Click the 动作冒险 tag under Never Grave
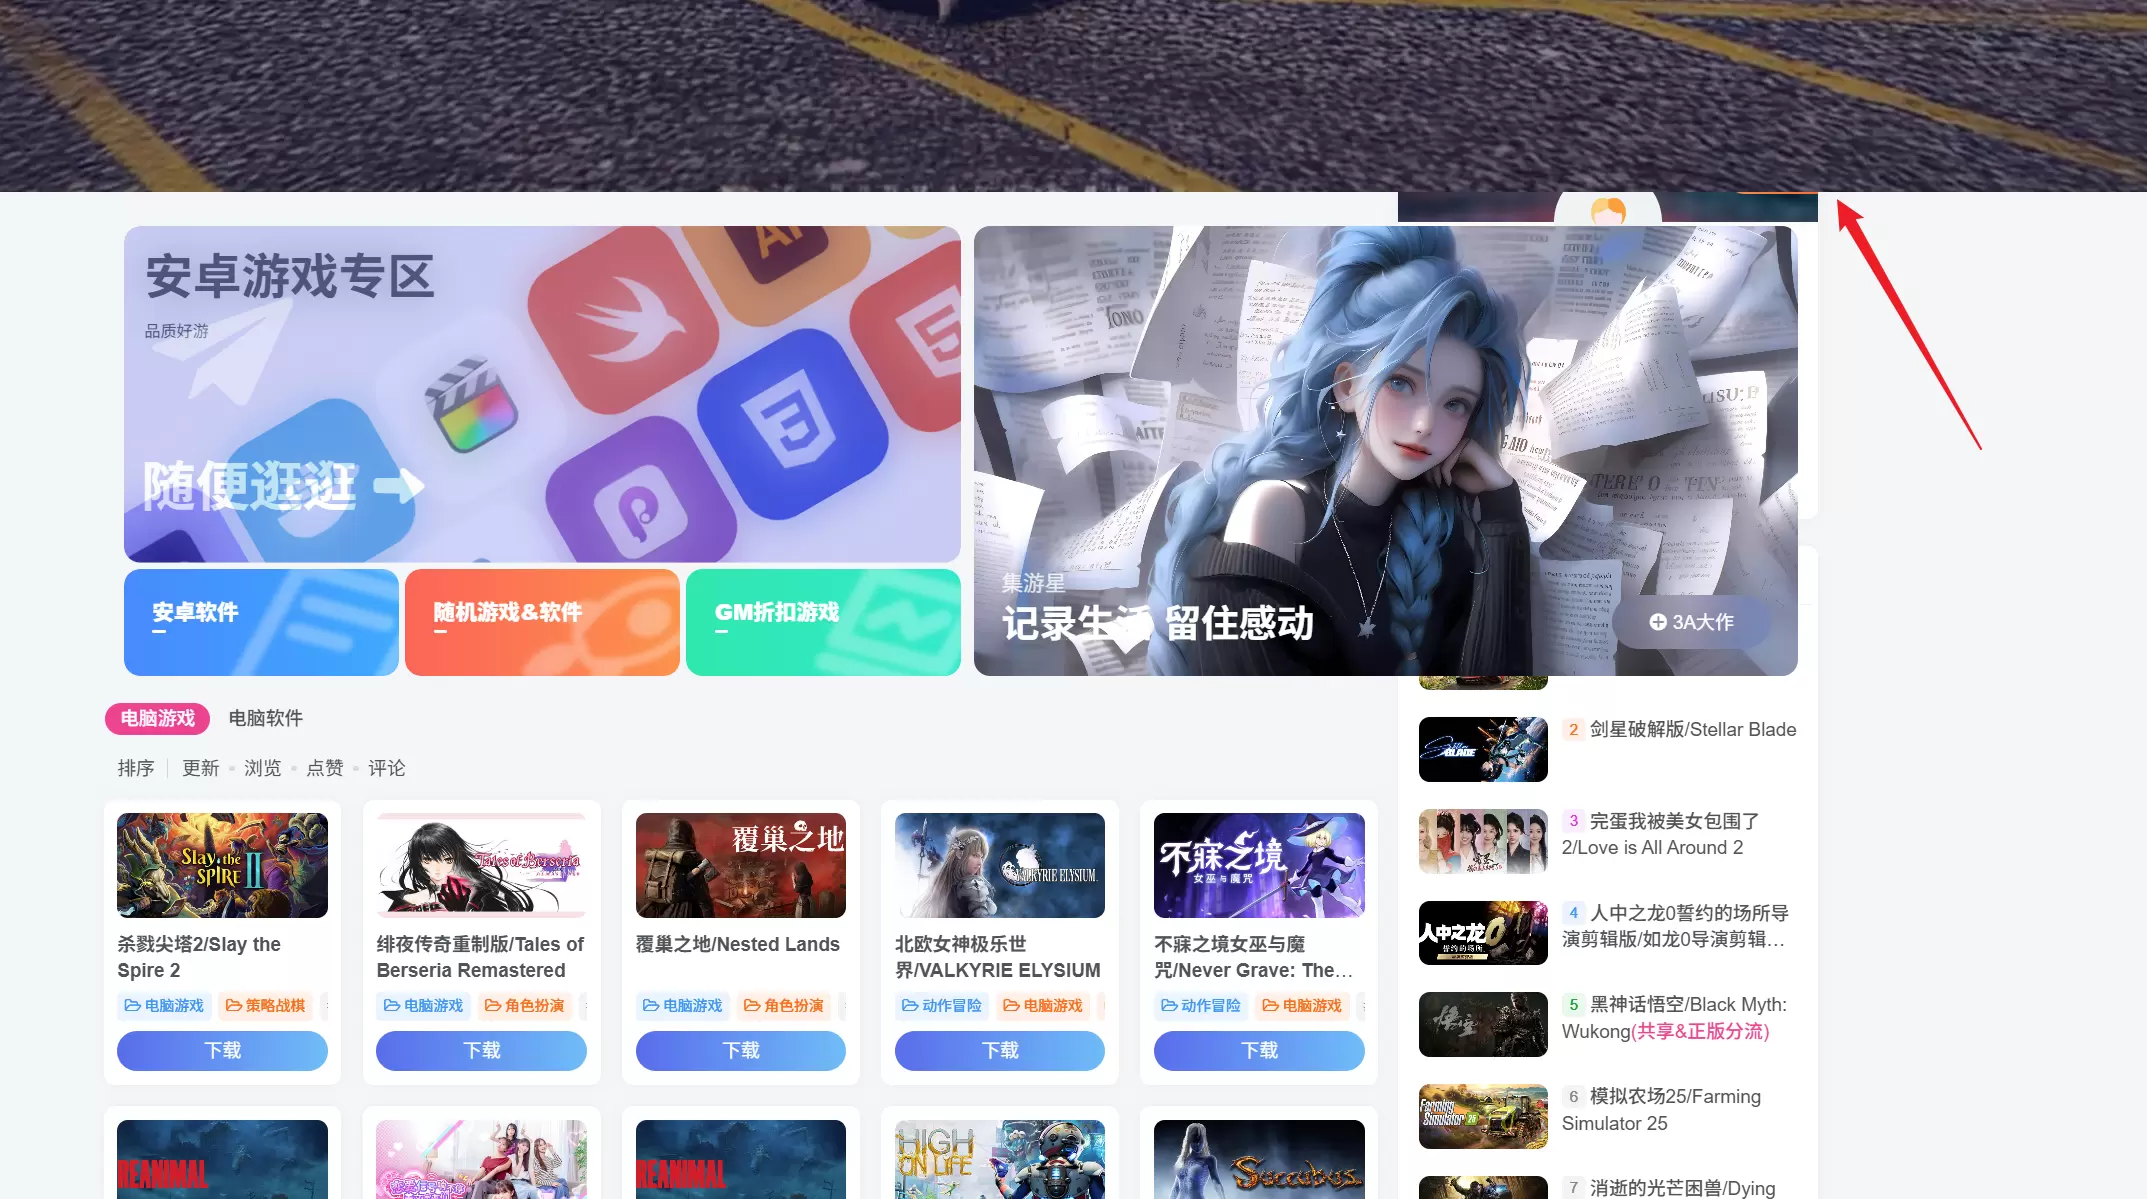2147x1199 pixels. pos(1201,1005)
